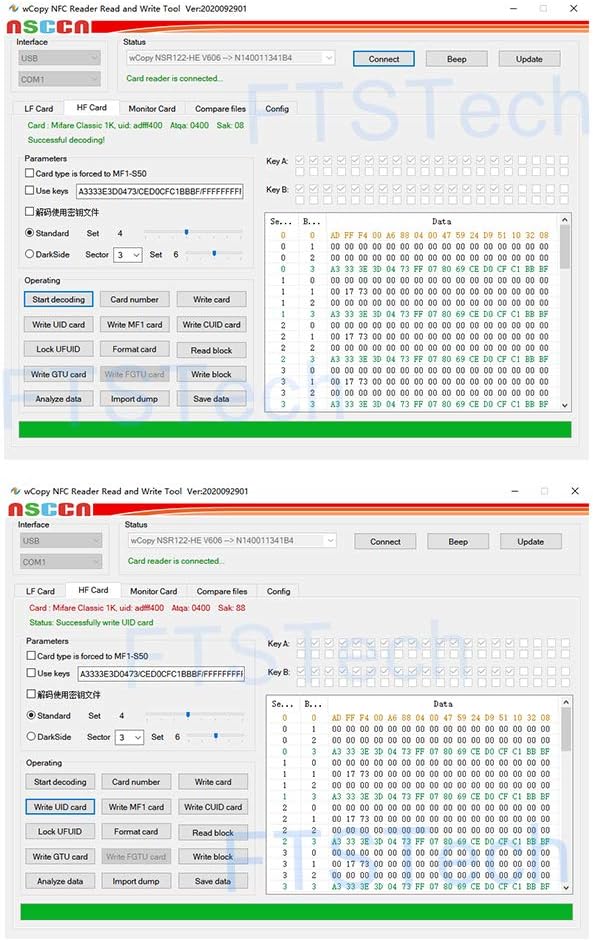593x941 pixels.
Task: Open the Monitor Card tab in the bottom window
Action: point(154,591)
